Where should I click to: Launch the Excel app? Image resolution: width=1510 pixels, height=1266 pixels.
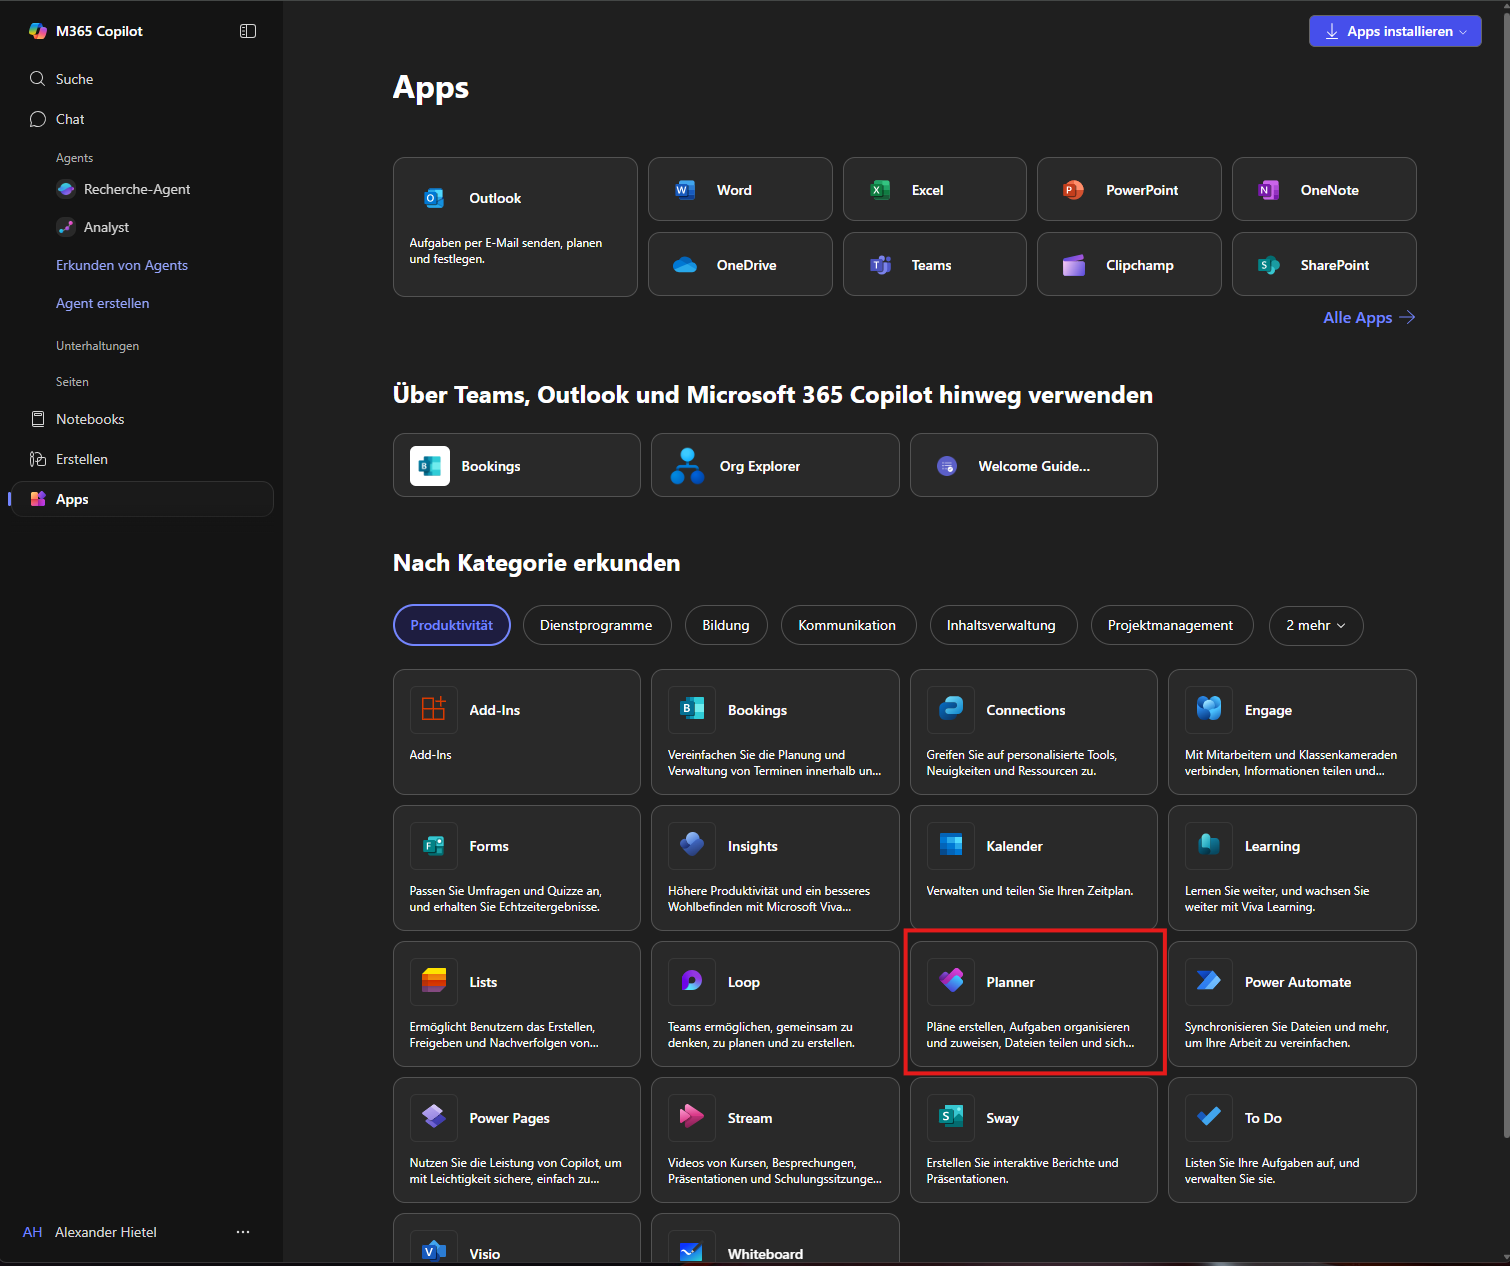934,190
